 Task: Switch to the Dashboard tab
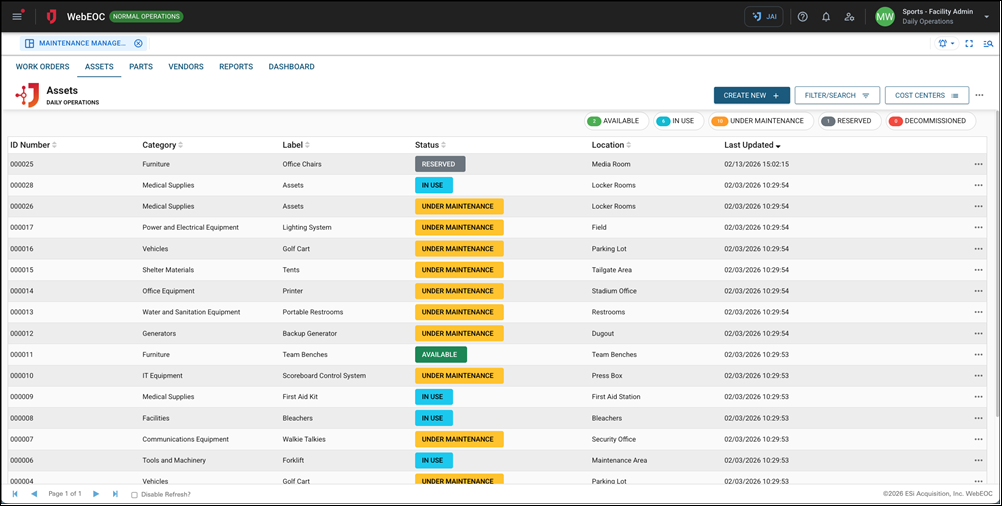tap(291, 67)
